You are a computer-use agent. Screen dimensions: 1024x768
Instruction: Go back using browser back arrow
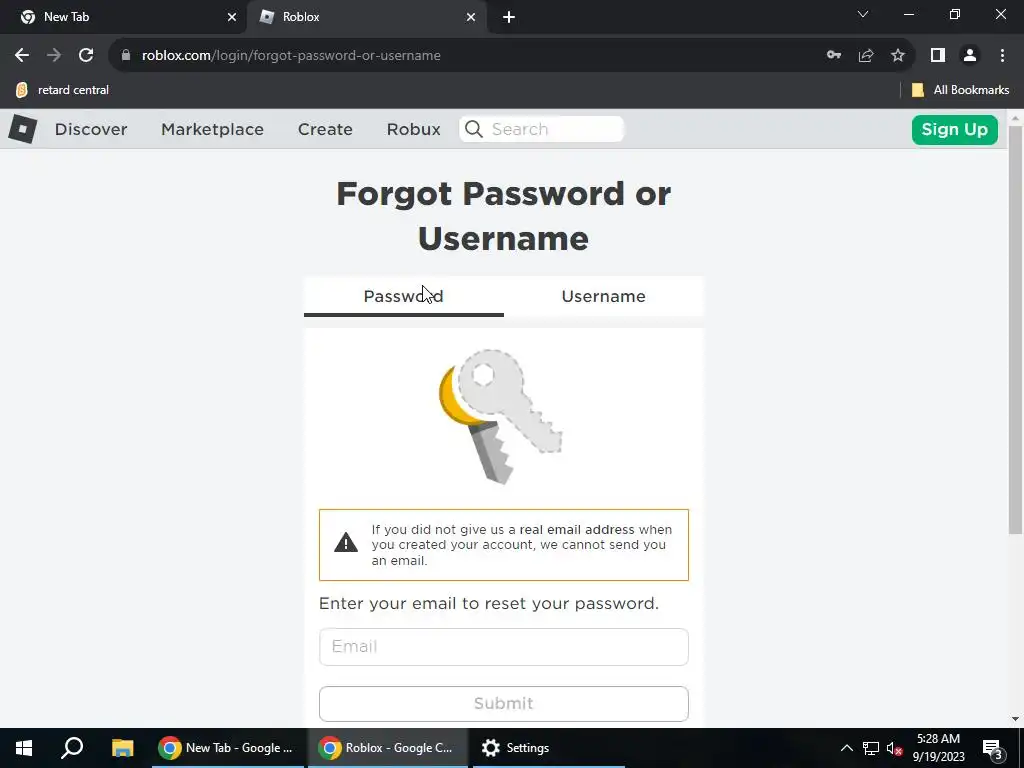point(22,56)
